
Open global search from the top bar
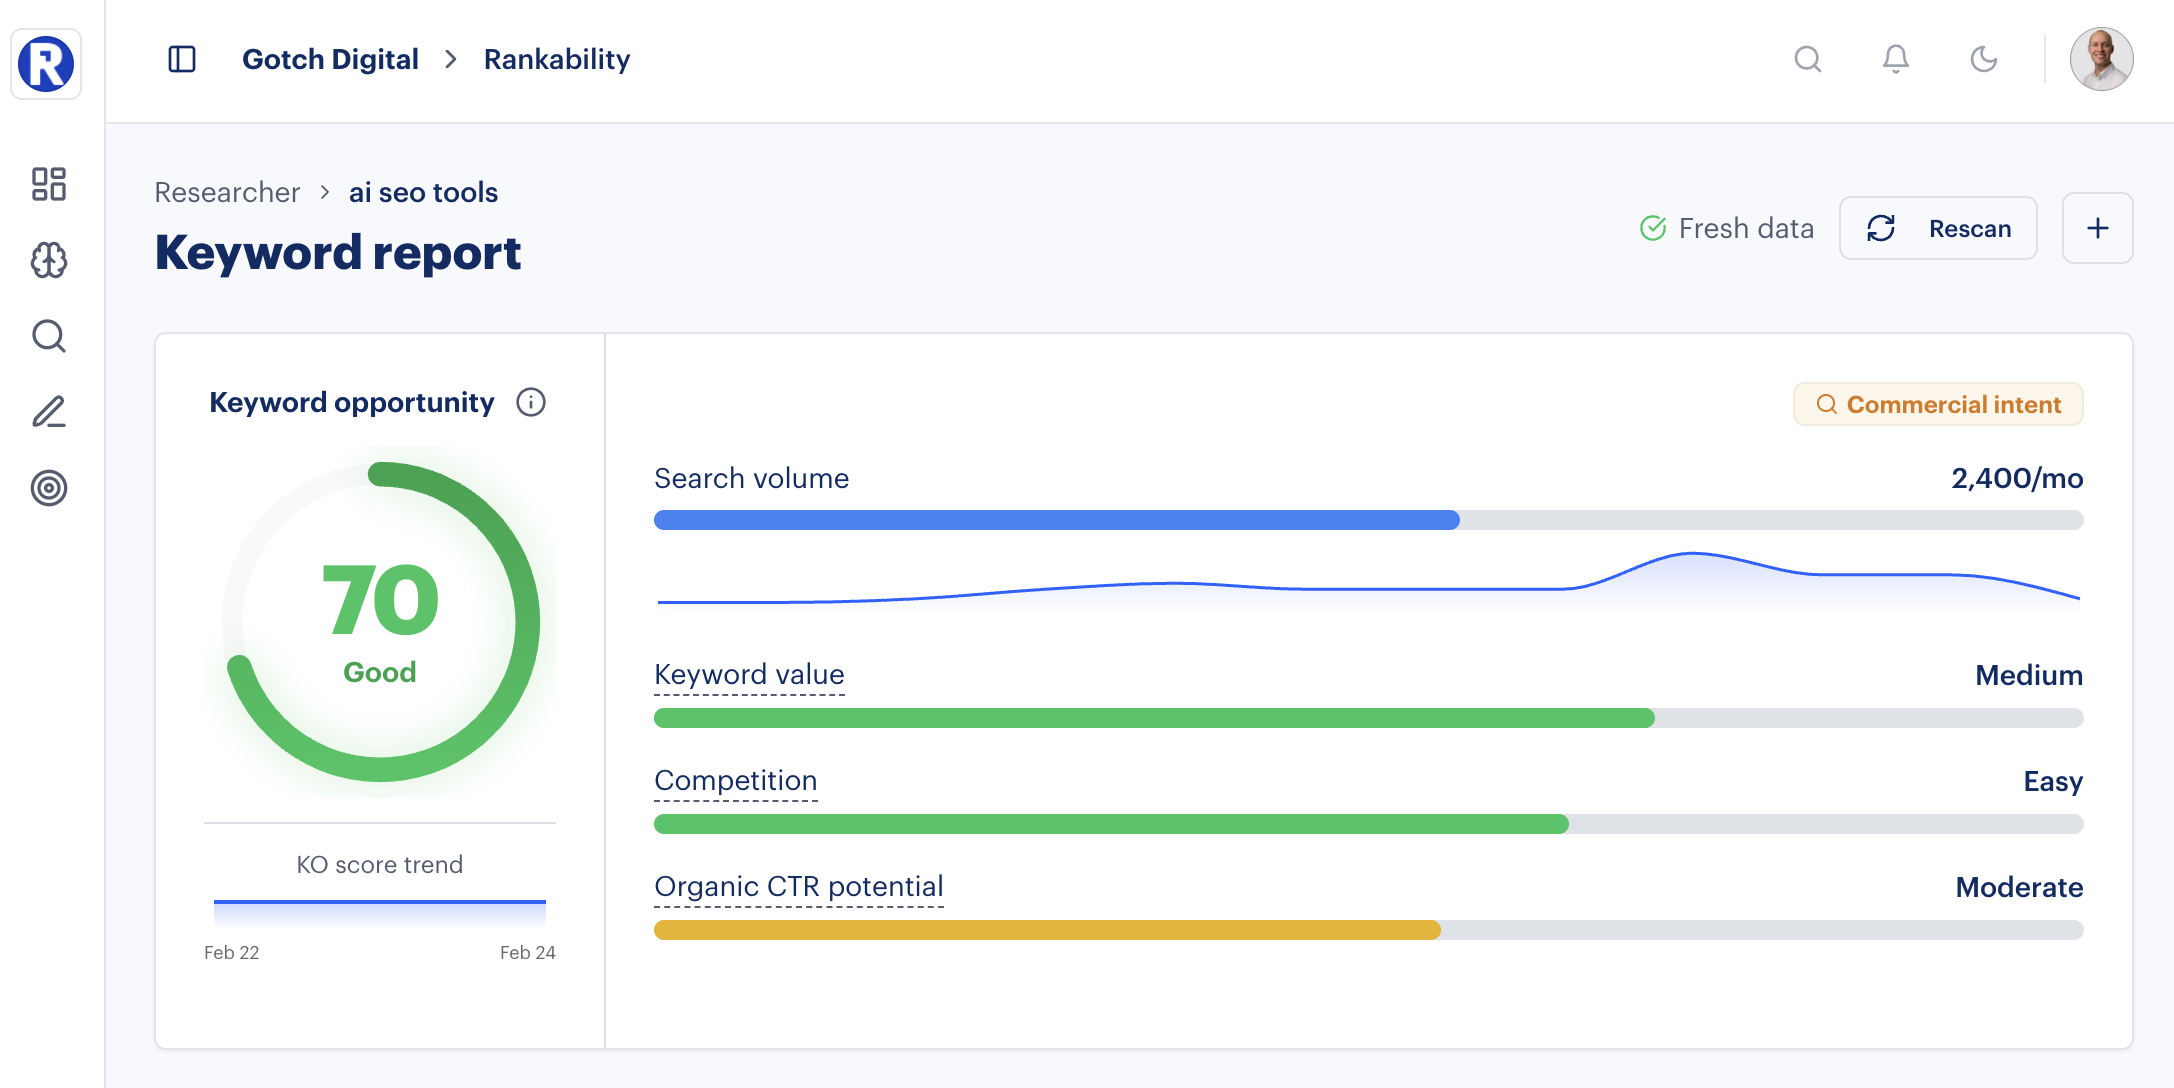[x=1808, y=59]
